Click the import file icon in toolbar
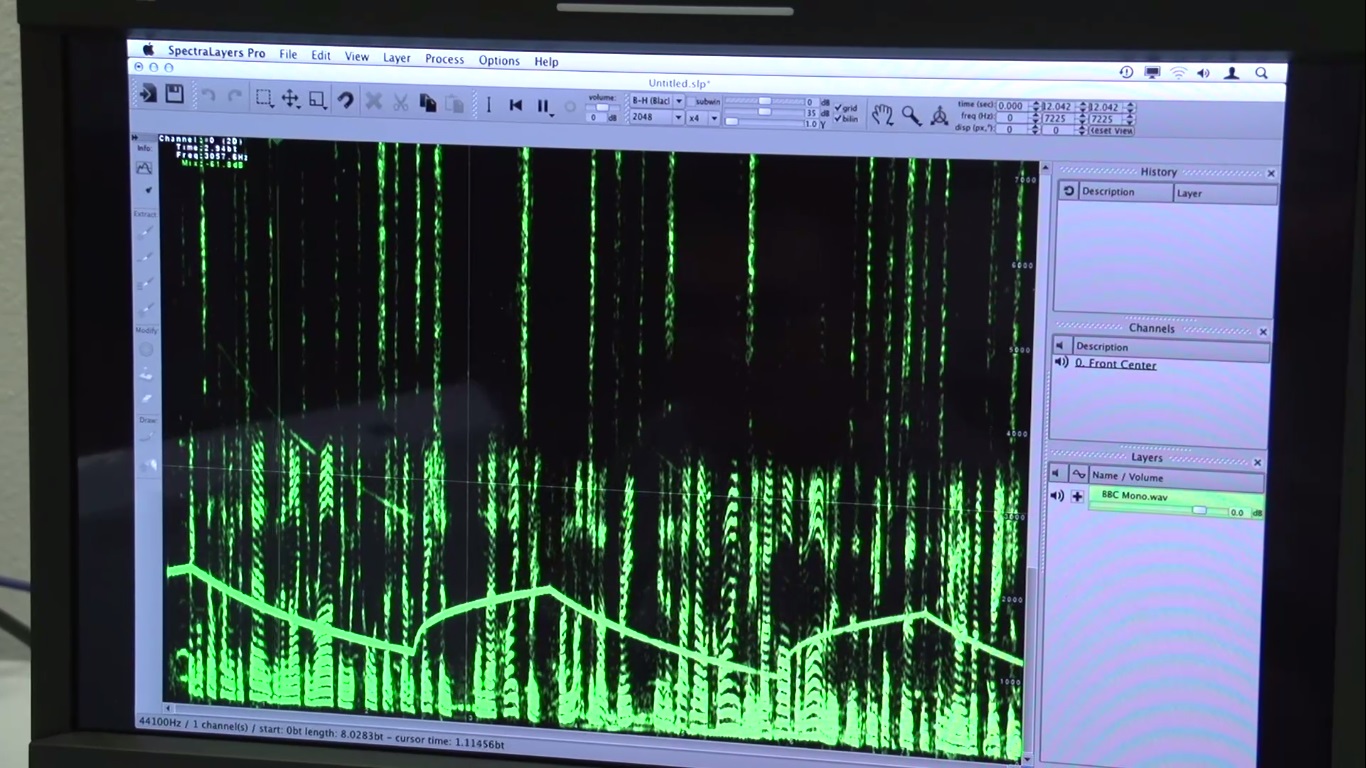1366x768 pixels. click(x=148, y=94)
